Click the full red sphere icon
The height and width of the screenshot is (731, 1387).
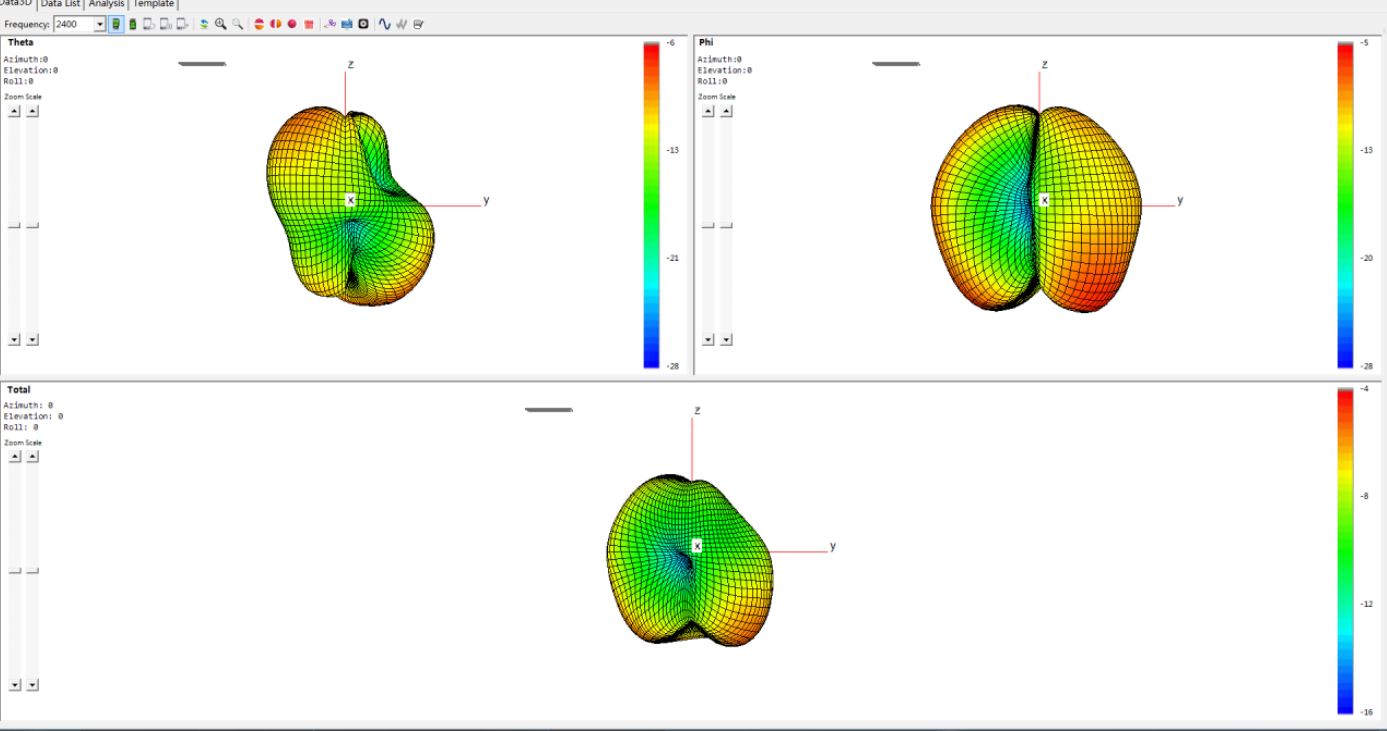292,24
